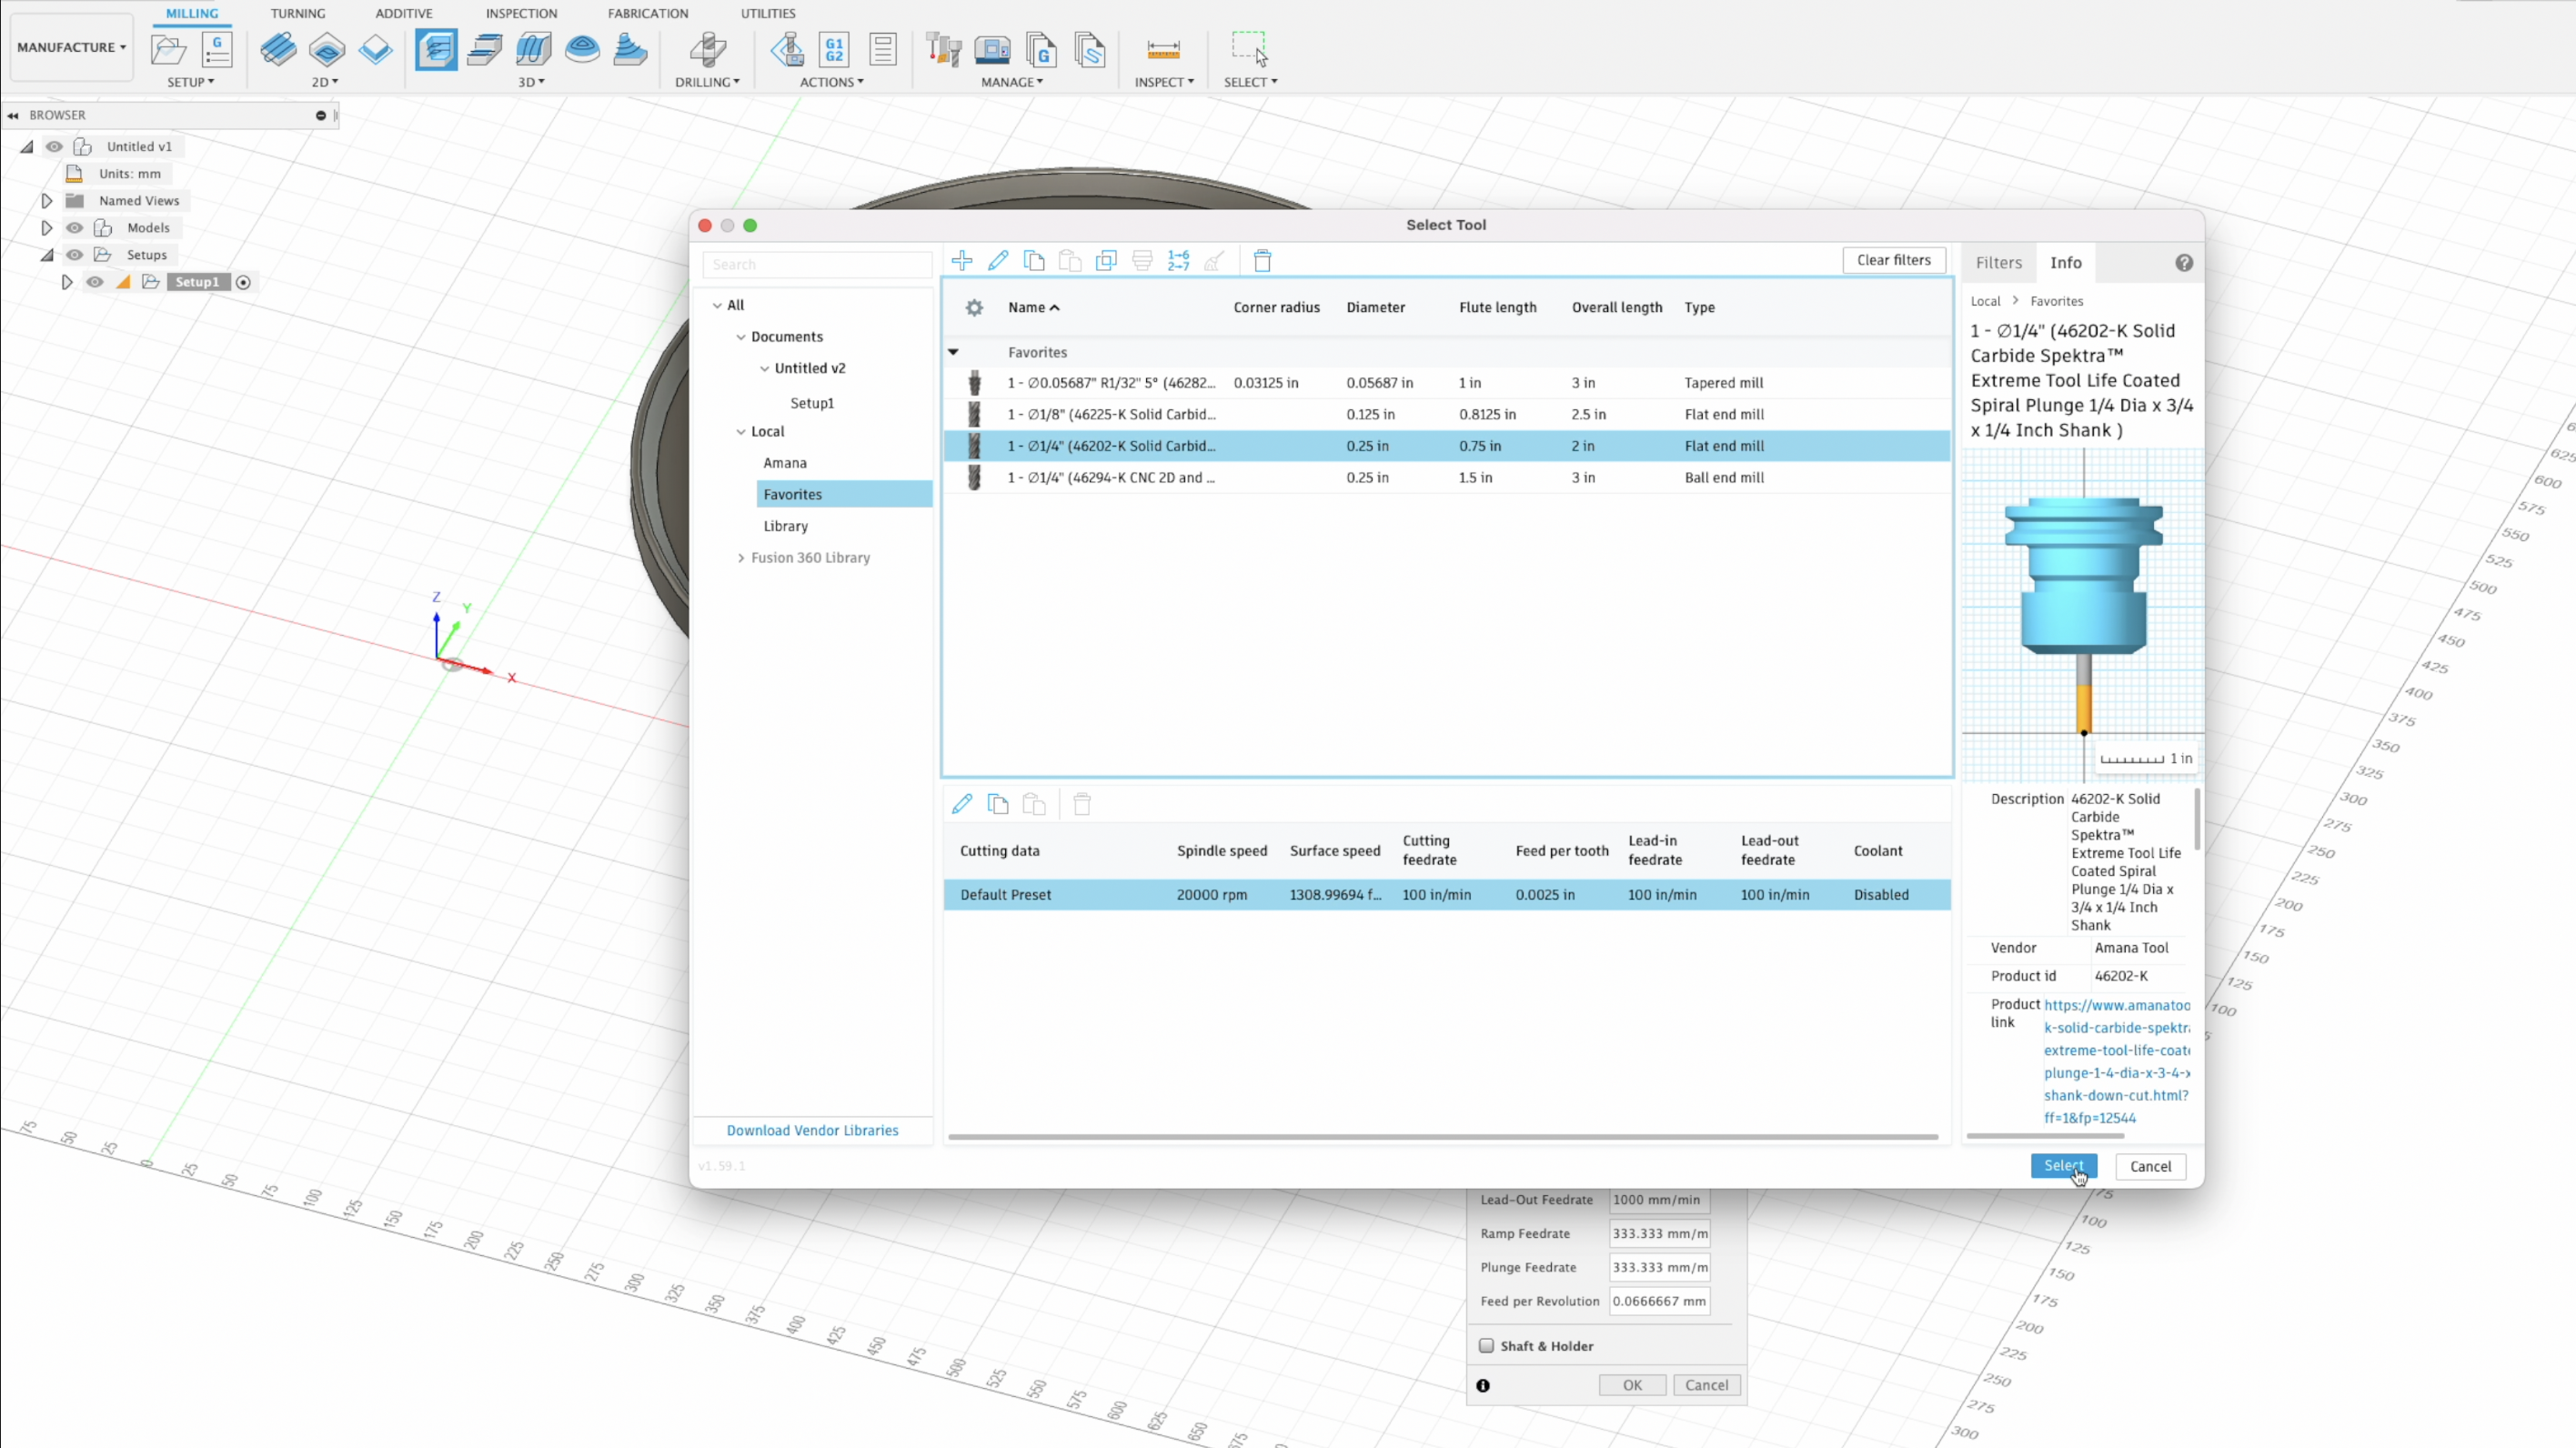The image size is (2576, 1448).
Task: Click the Clear filters button
Action: pyautogui.click(x=1893, y=260)
